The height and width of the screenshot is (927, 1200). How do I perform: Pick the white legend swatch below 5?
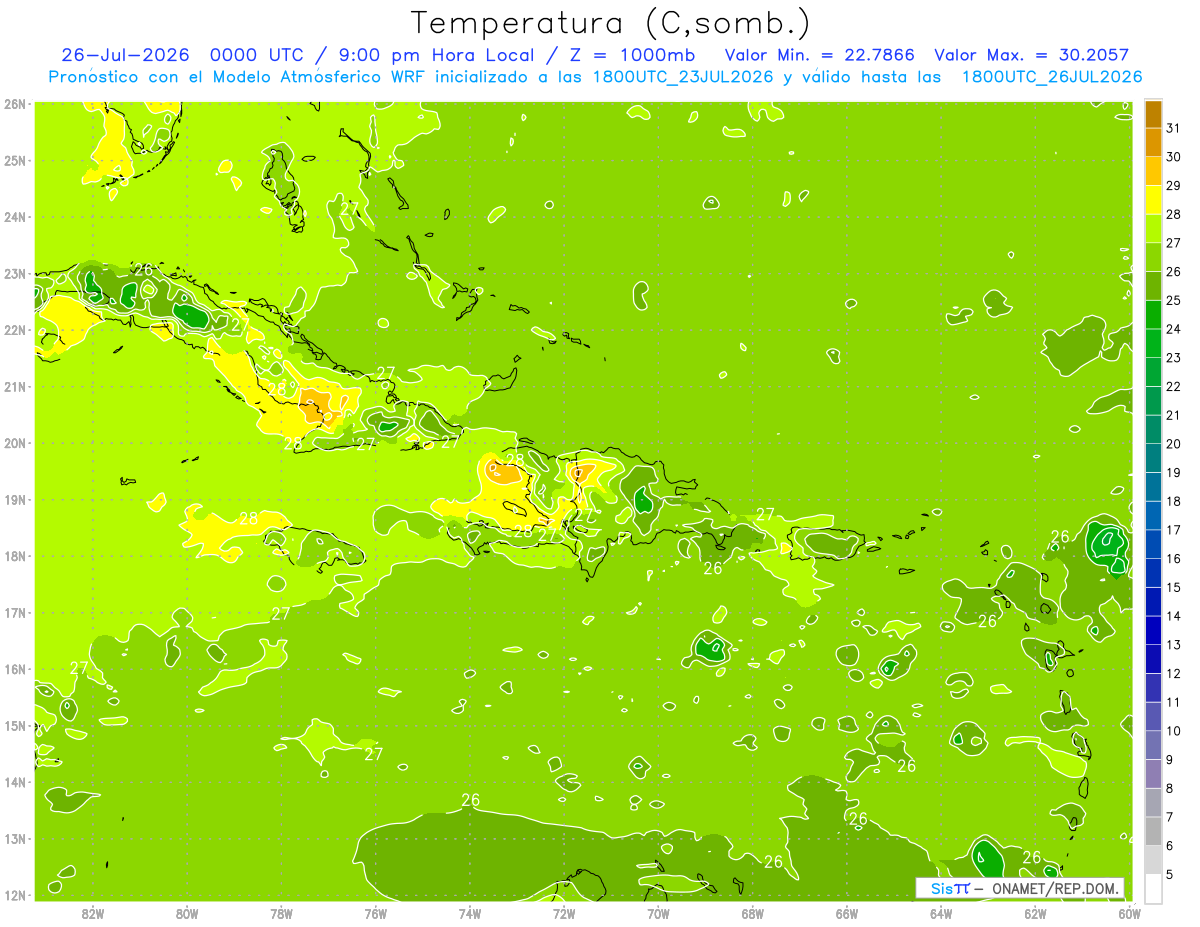[x=1153, y=888]
